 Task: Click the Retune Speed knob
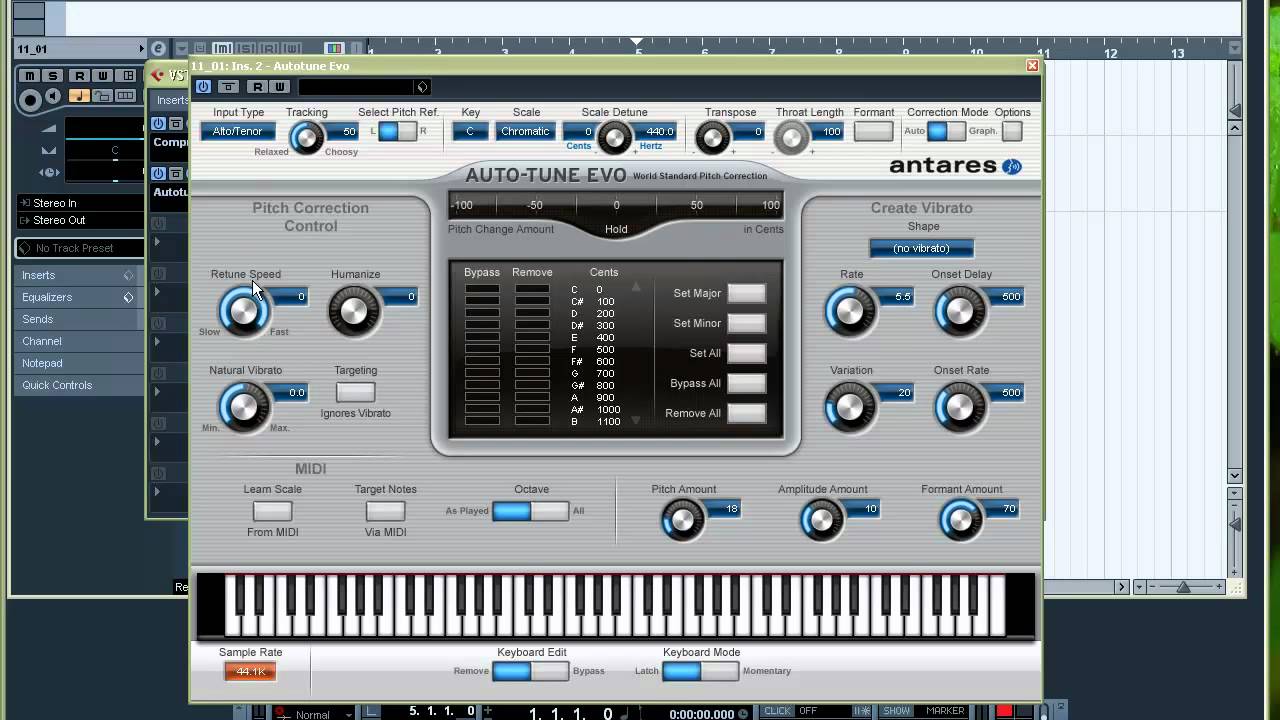[243, 312]
